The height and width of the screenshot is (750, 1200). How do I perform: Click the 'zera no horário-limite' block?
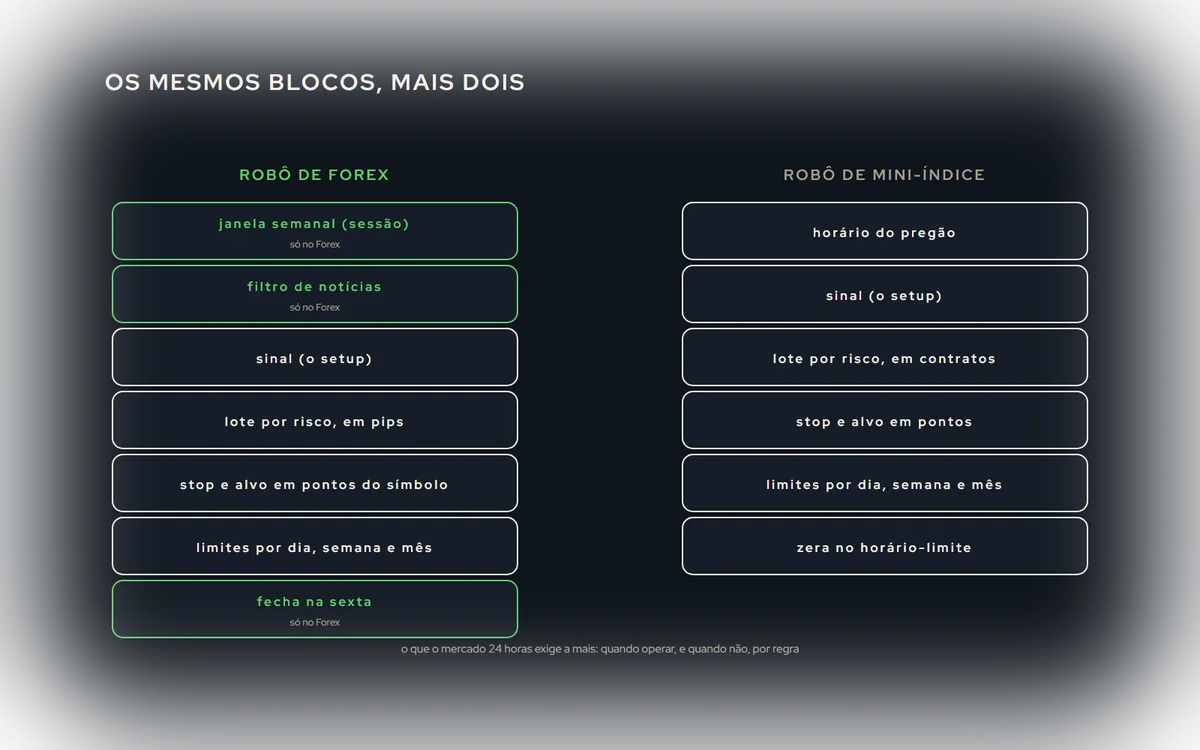click(885, 546)
